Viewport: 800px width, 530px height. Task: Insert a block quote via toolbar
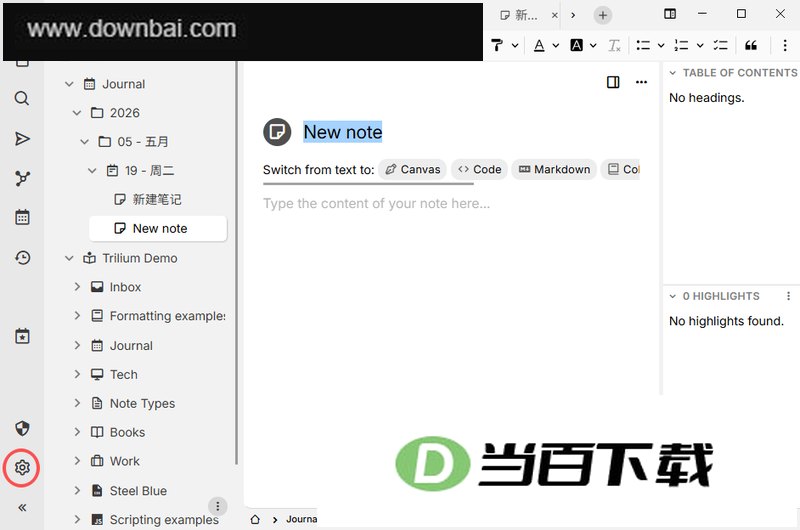(751, 45)
